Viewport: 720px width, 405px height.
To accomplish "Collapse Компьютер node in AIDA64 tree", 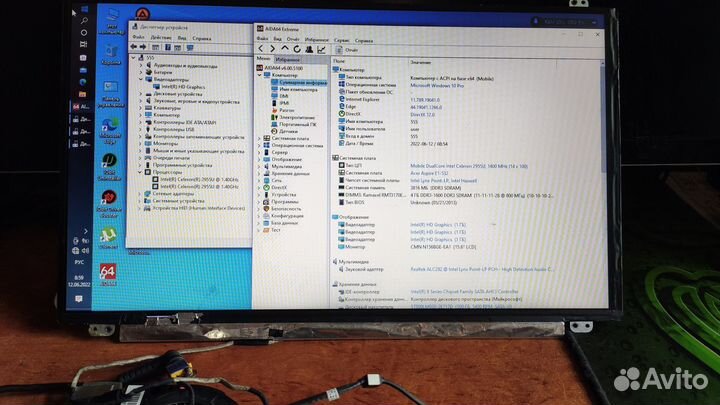I will coord(260,75).
